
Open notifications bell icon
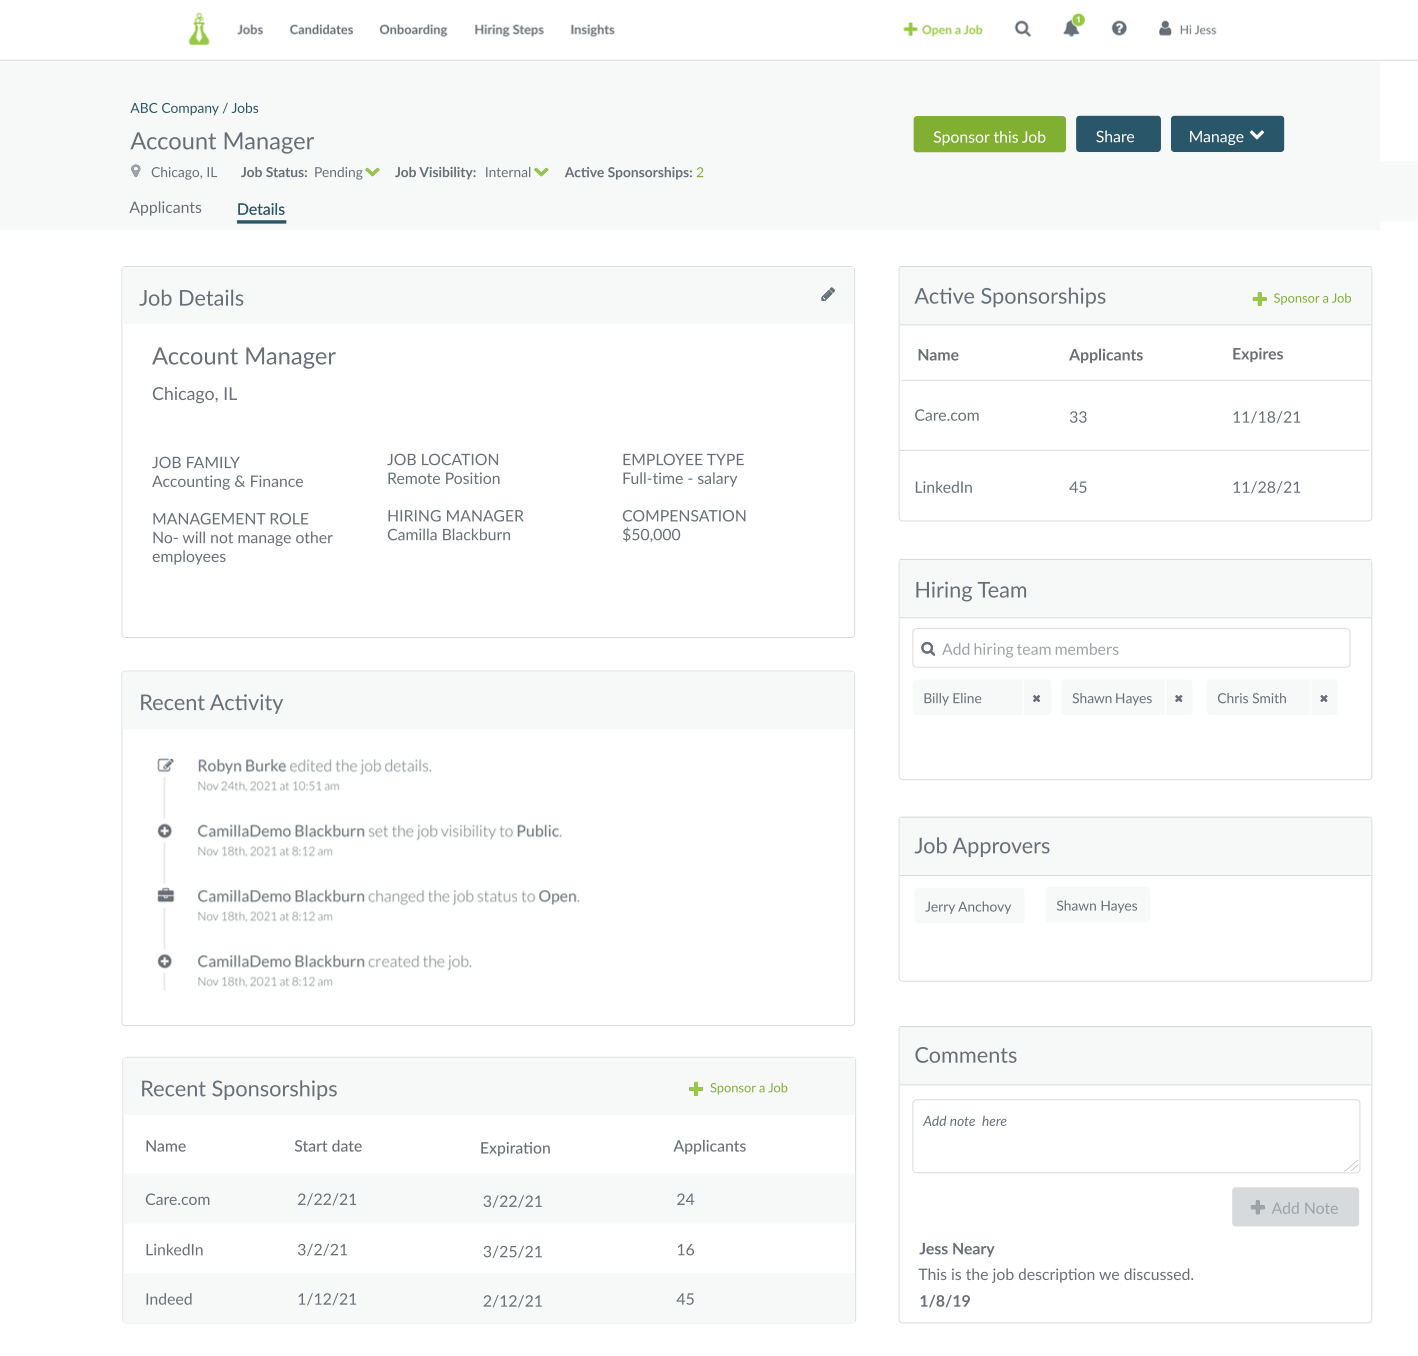point(1072,27)
